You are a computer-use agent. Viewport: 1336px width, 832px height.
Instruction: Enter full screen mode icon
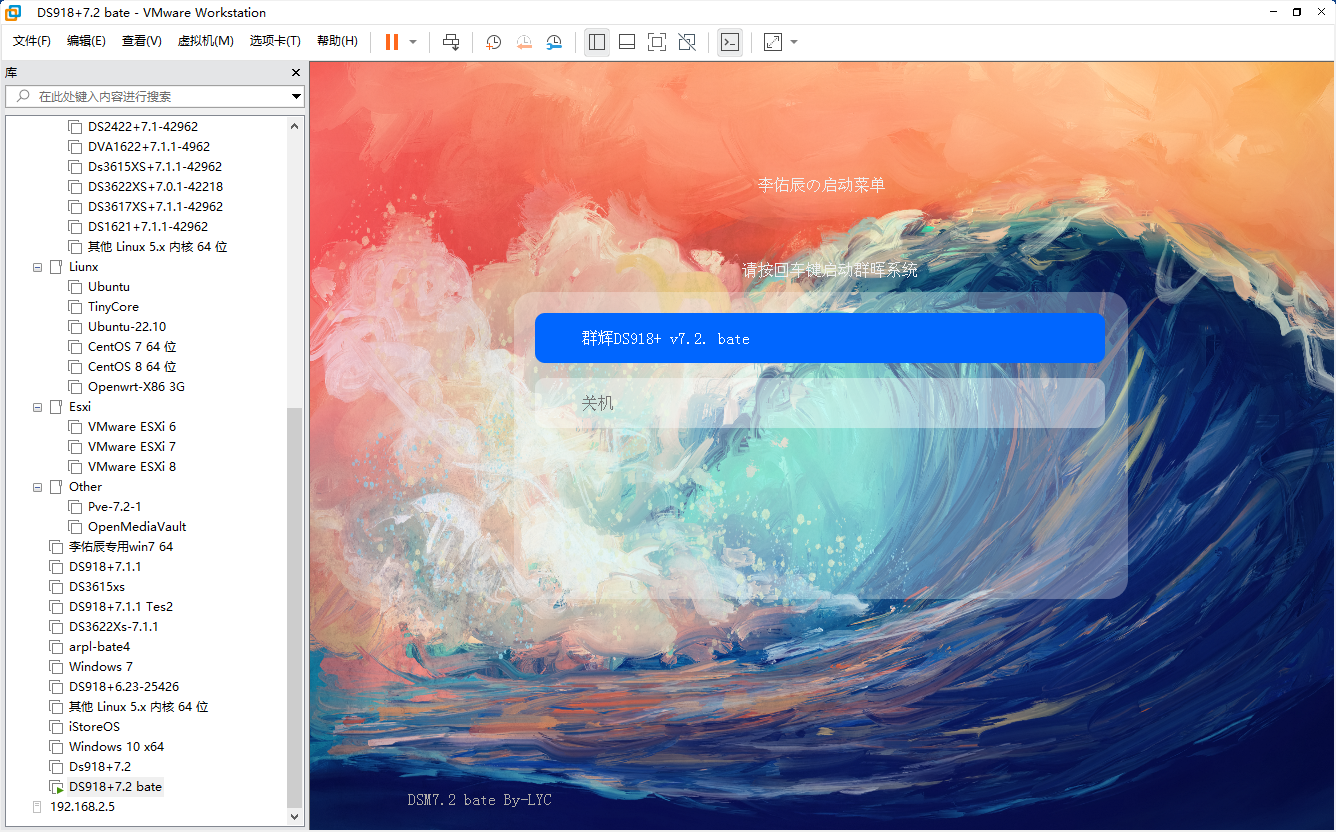coord(657,42)
